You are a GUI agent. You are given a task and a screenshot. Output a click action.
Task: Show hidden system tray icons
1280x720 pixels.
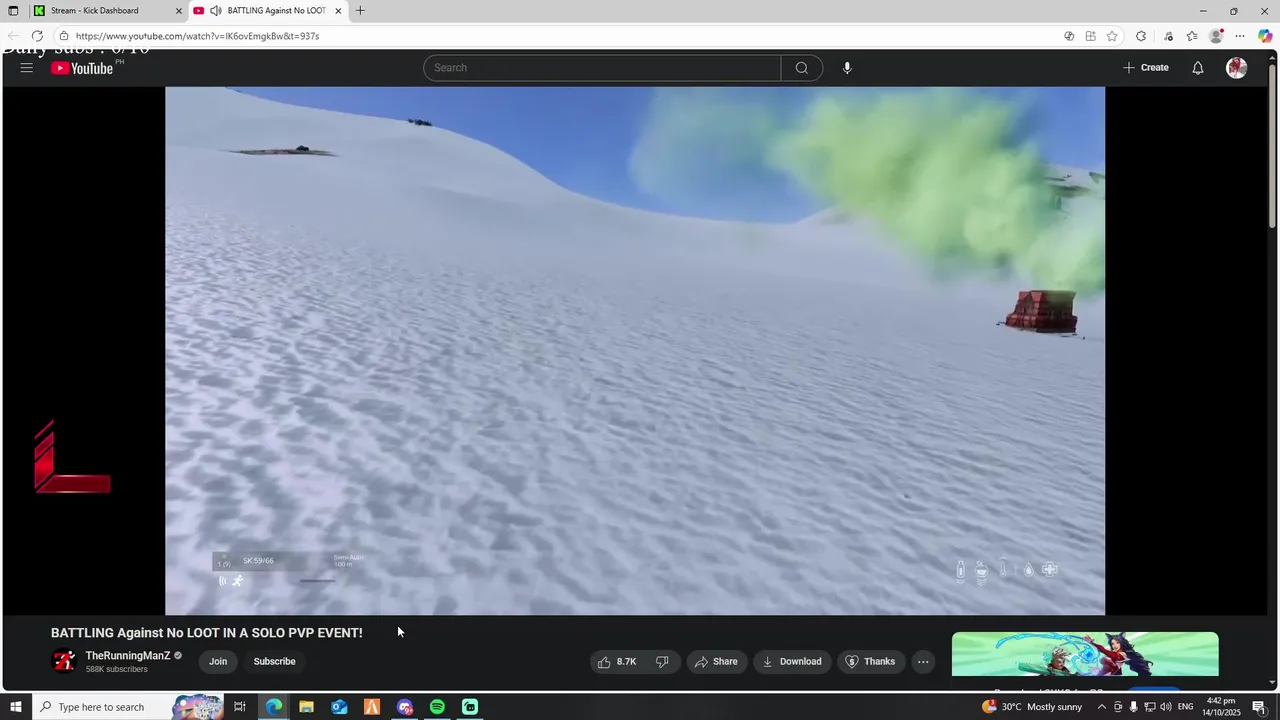[1102, 707]
